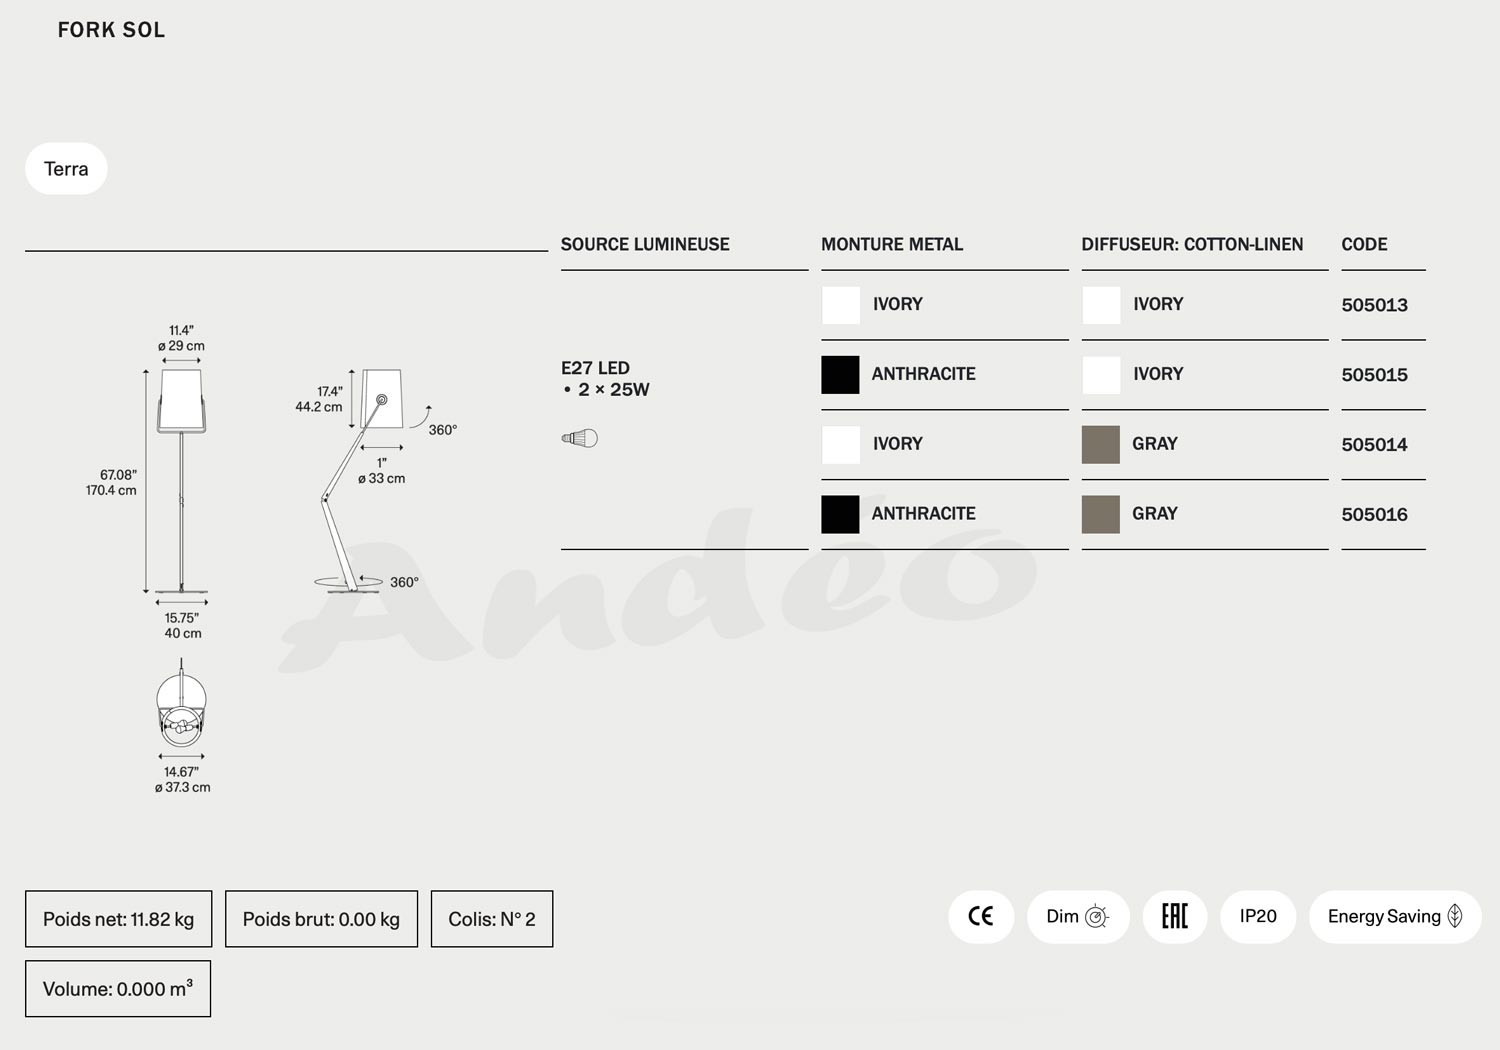Screen dimensions: 1500x1050
Task: Click the ø 33 cm dimension label
Action: click(x=382, y=478)
